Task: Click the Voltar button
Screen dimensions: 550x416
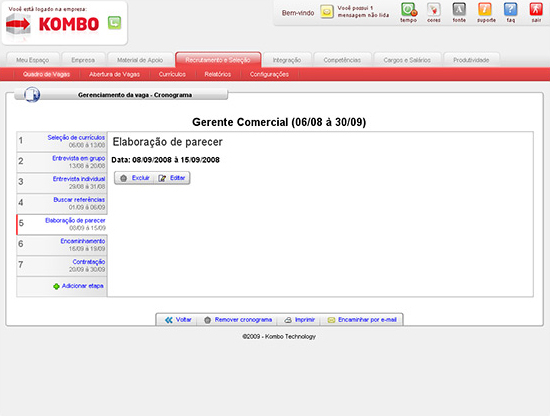Action: (178, 320)
